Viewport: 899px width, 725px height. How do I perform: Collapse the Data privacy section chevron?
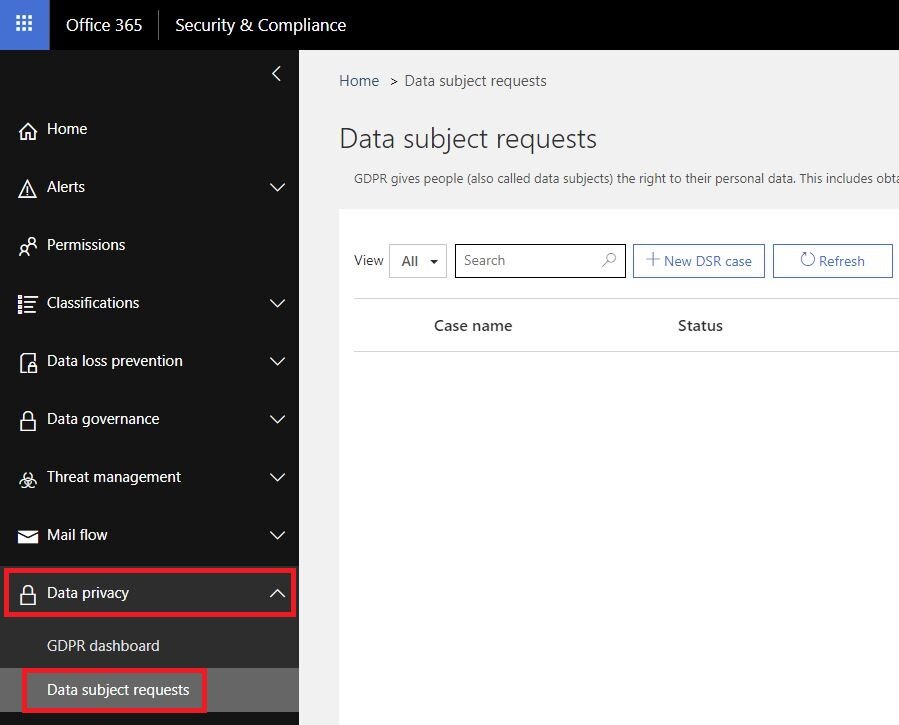(277, 593)
